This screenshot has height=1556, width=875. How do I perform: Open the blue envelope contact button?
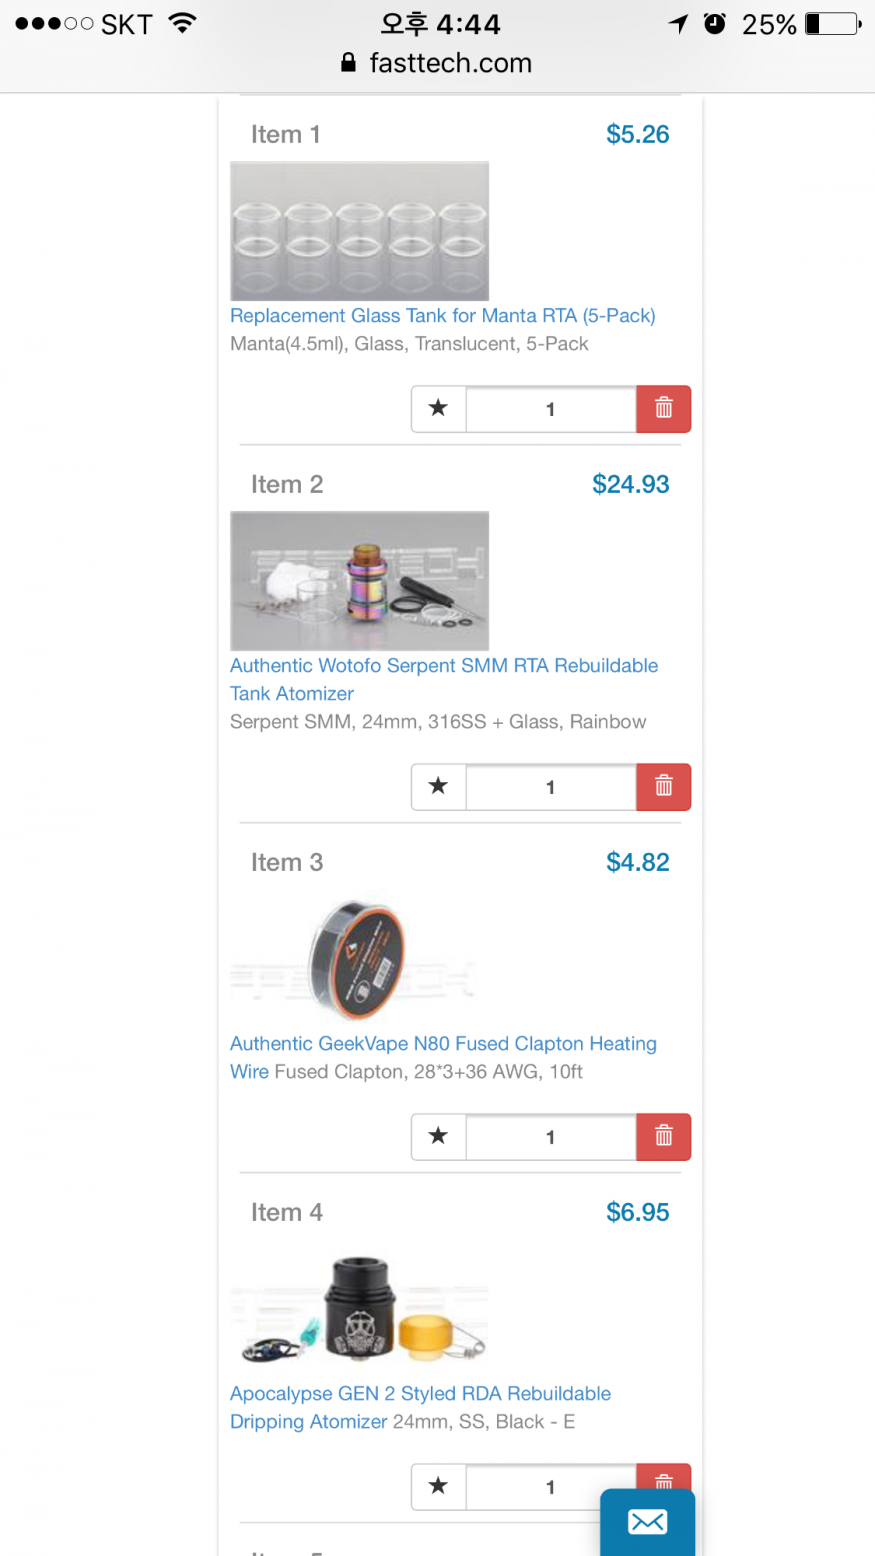tap(647, 1522)
